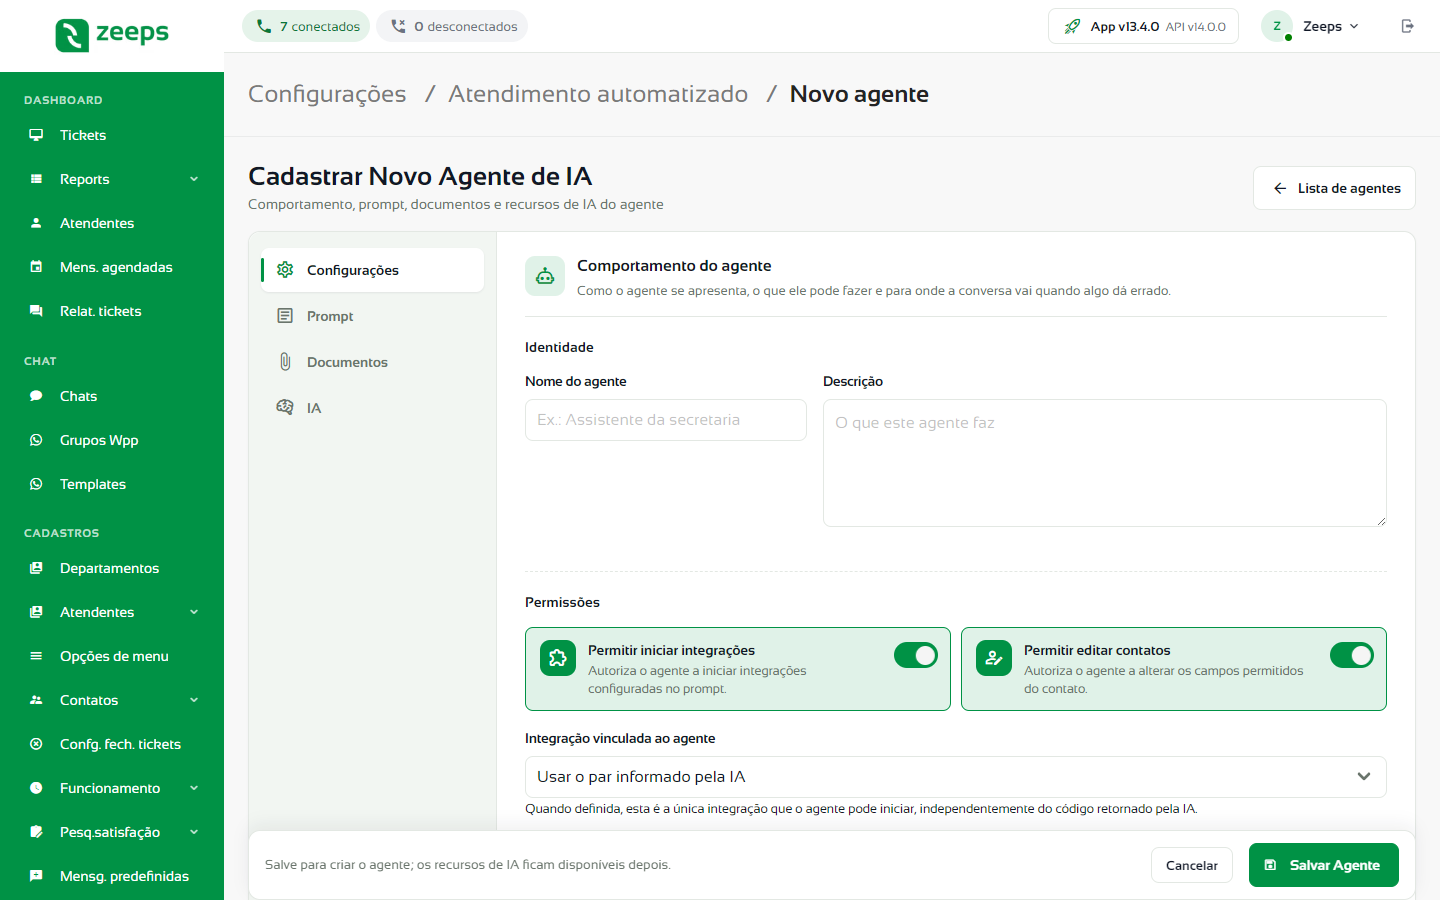Expand the Funcionamento submenu chevron
Screen dimensions: 1440x900
(194, 788)
